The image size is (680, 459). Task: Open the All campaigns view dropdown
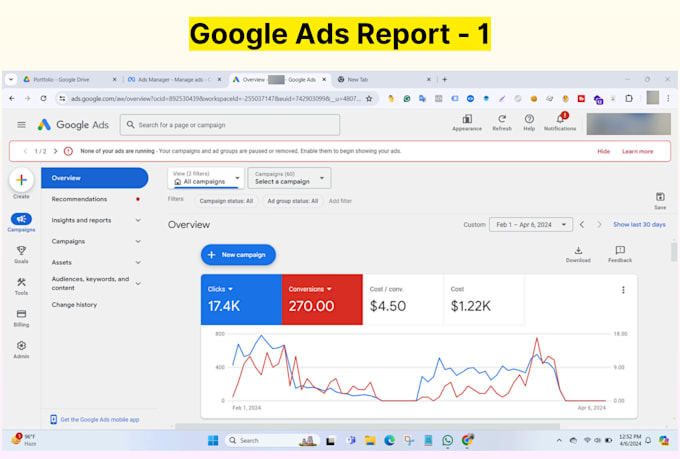[206, 178]
